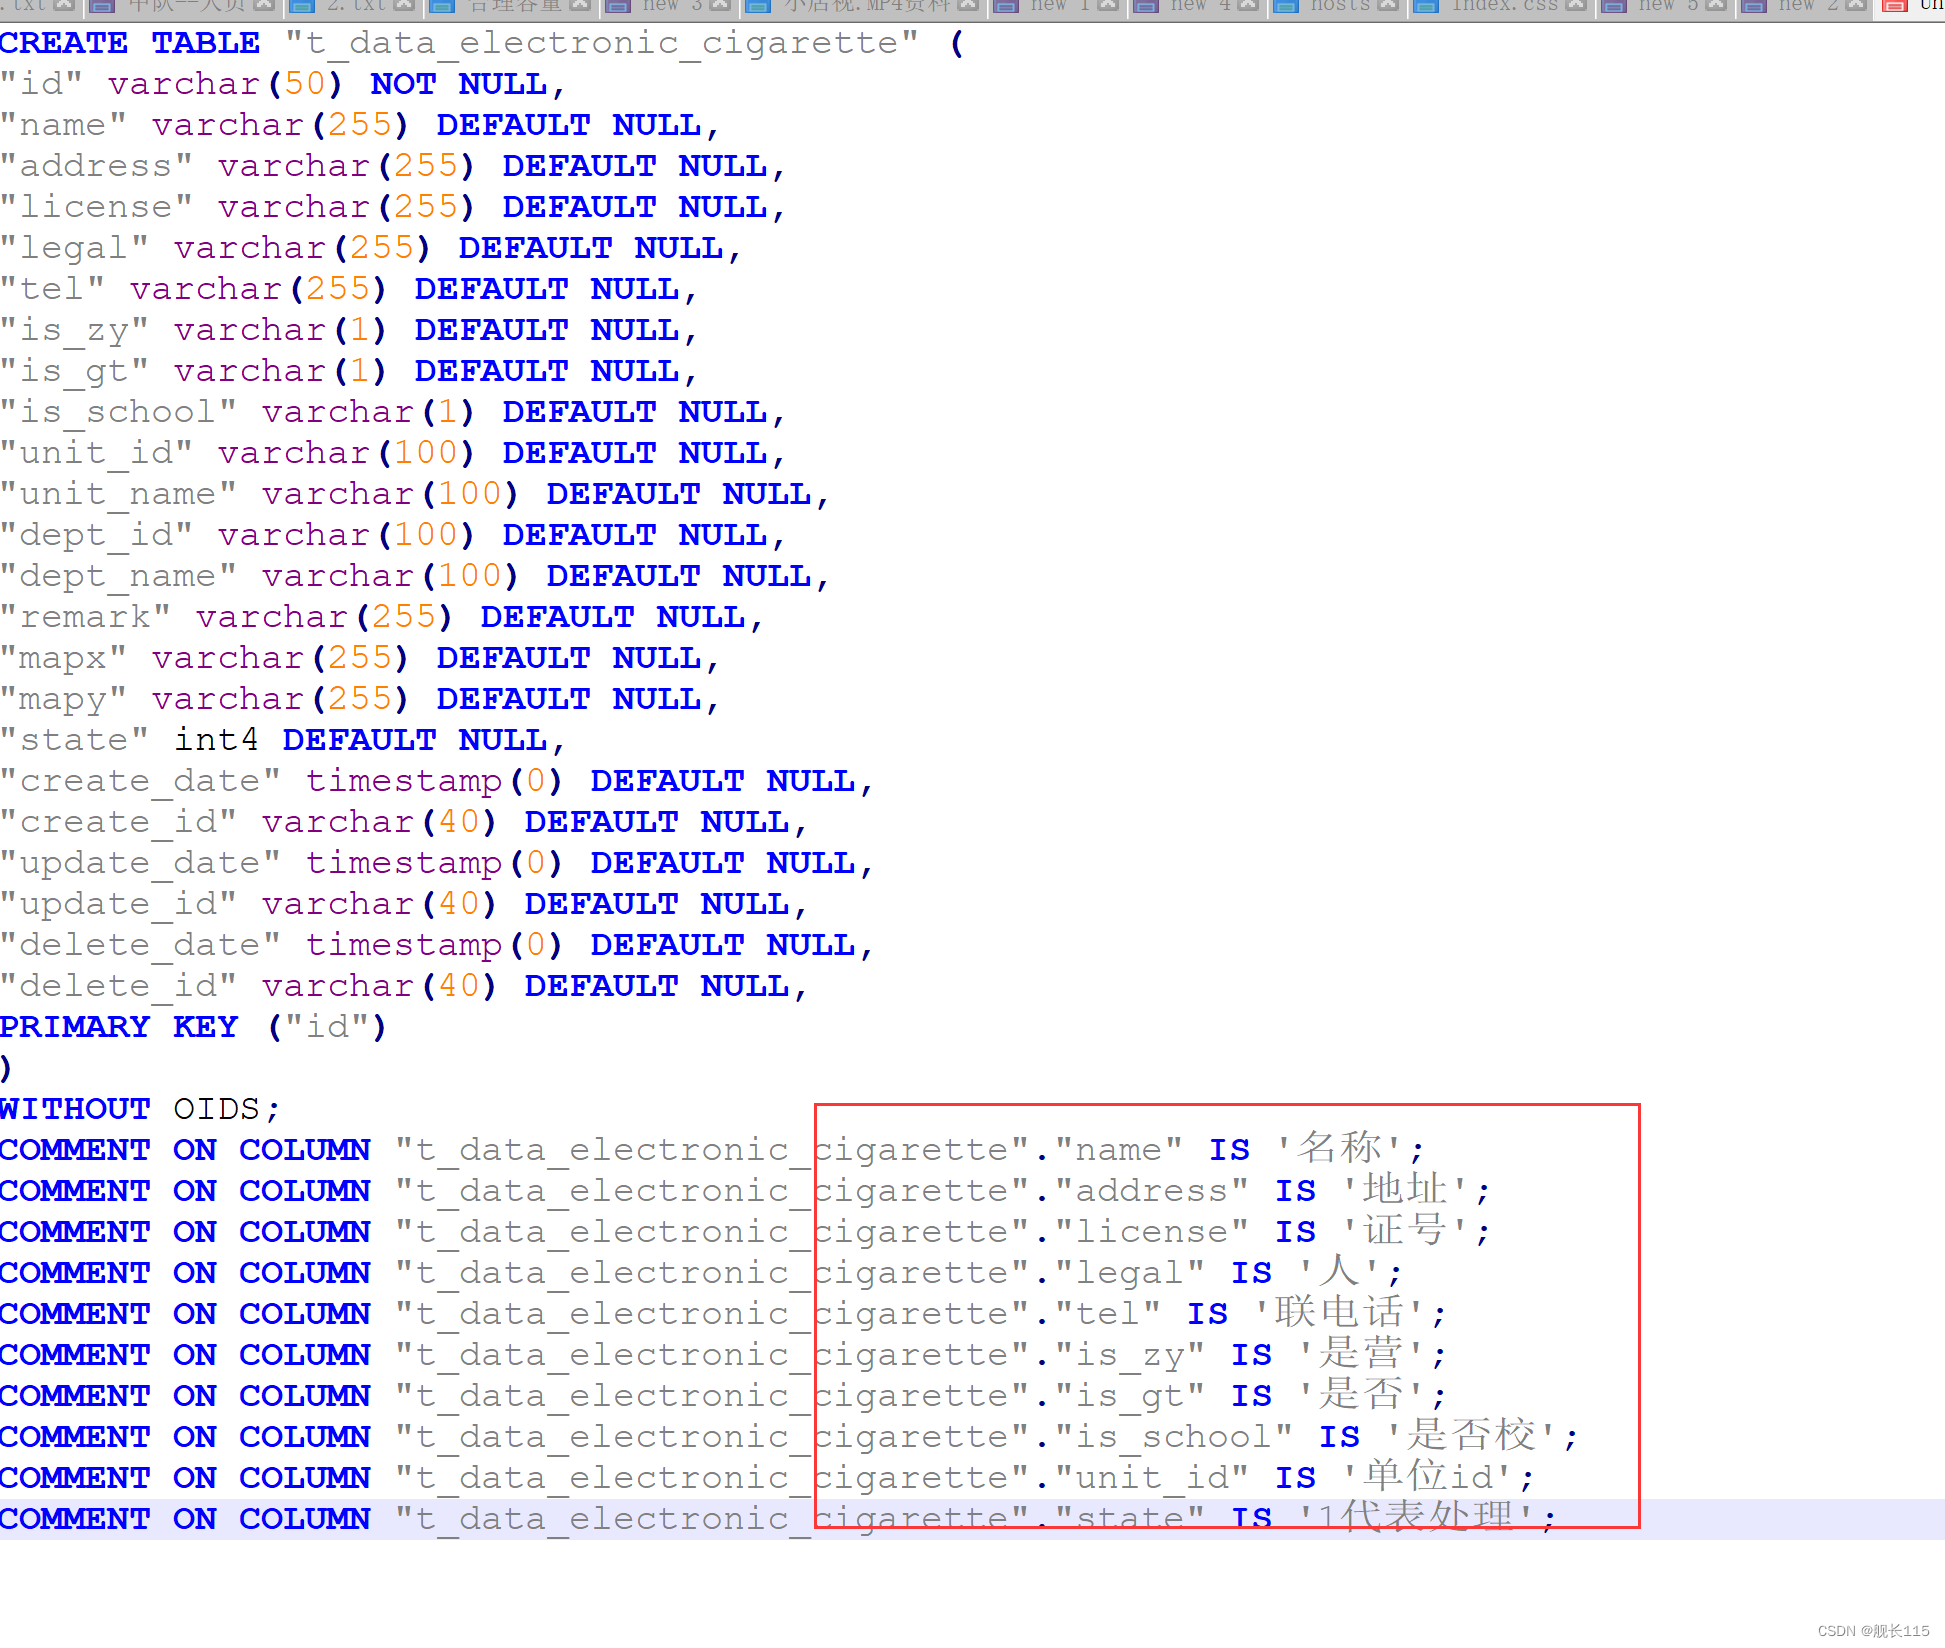1945x1648 pixels.
Task: Click the save-state icon on 'new 4' tab
Action: (1146, 6)
